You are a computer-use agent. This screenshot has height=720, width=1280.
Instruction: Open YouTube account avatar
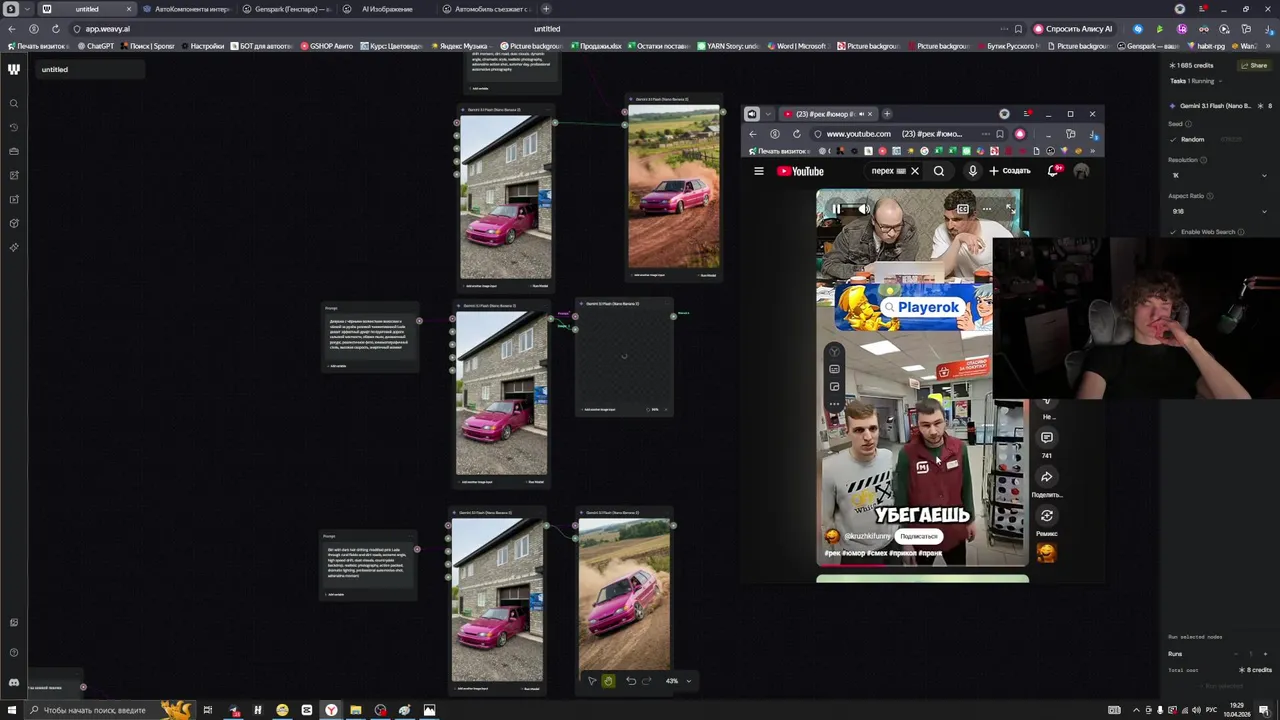click(1081, 171)
